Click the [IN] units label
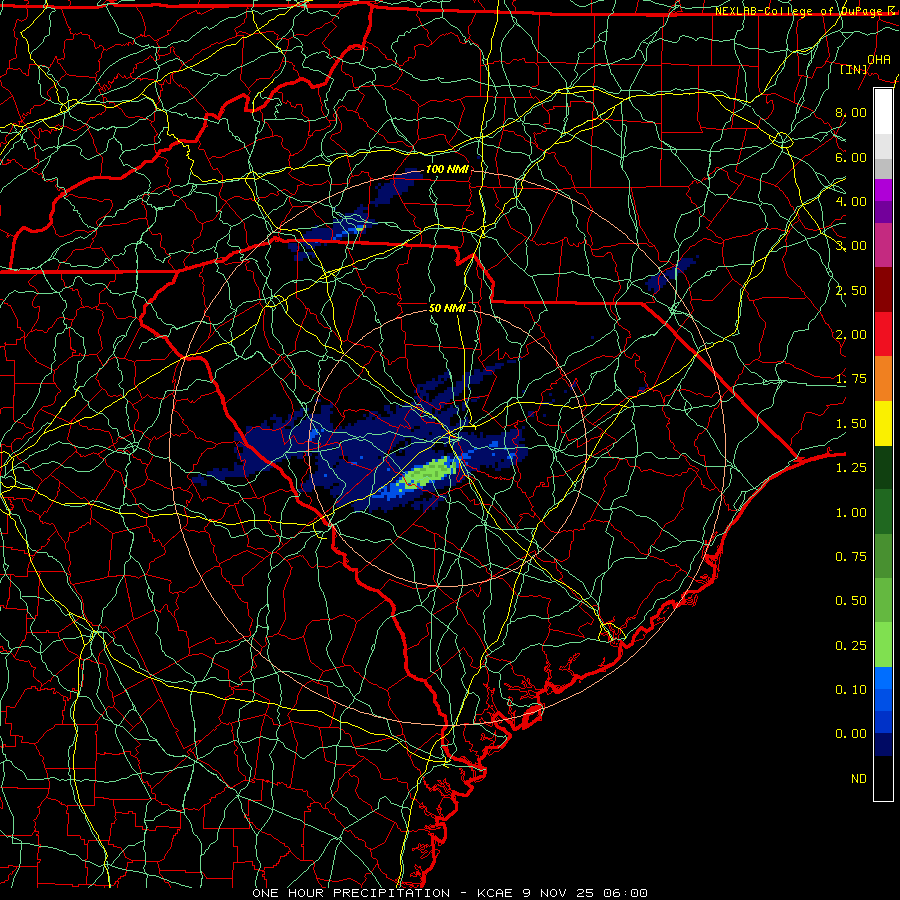This screenshot has height=900, width=900. pos(854,69)
